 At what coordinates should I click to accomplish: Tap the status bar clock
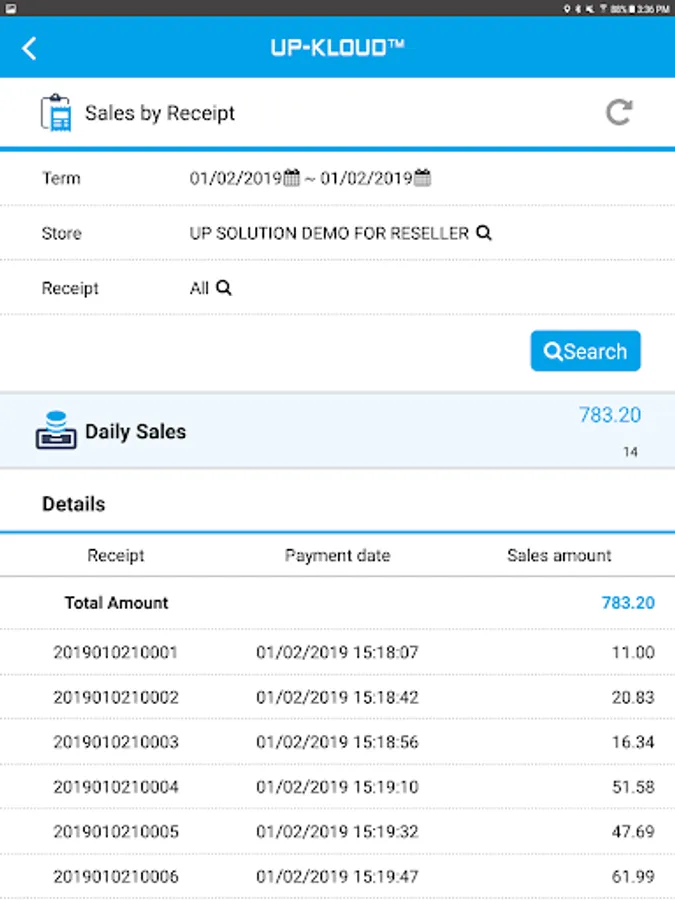pos(653,9)
